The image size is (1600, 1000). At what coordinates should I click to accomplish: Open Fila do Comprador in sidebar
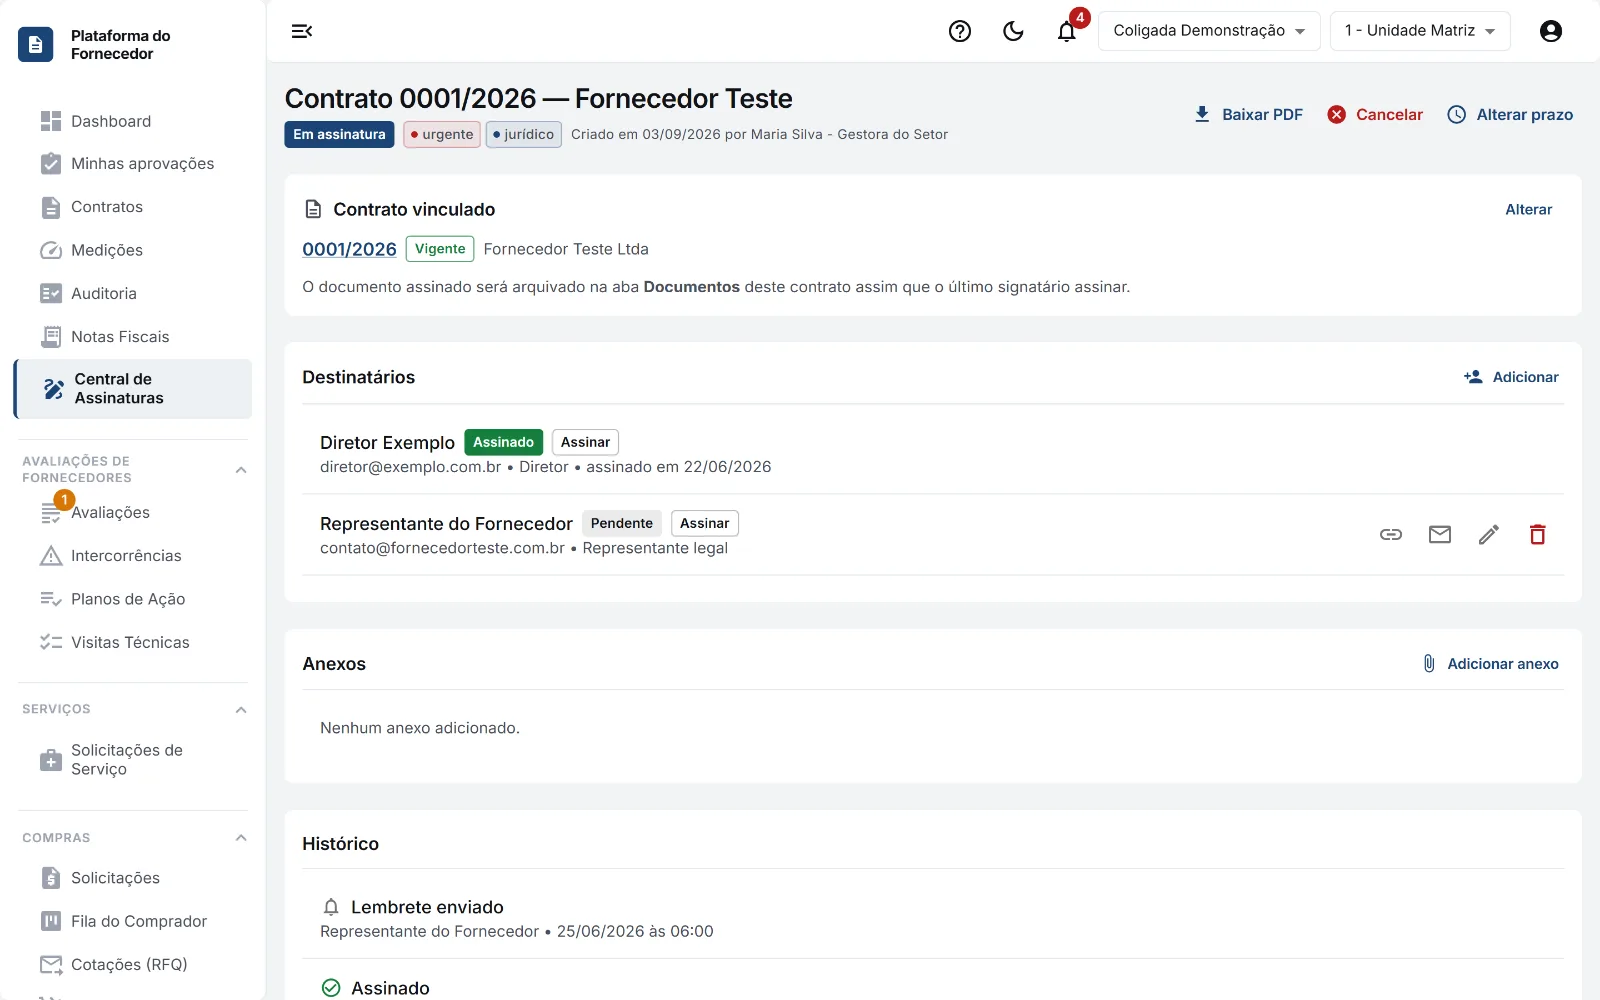pyautogui.click(x=133, y=921)
